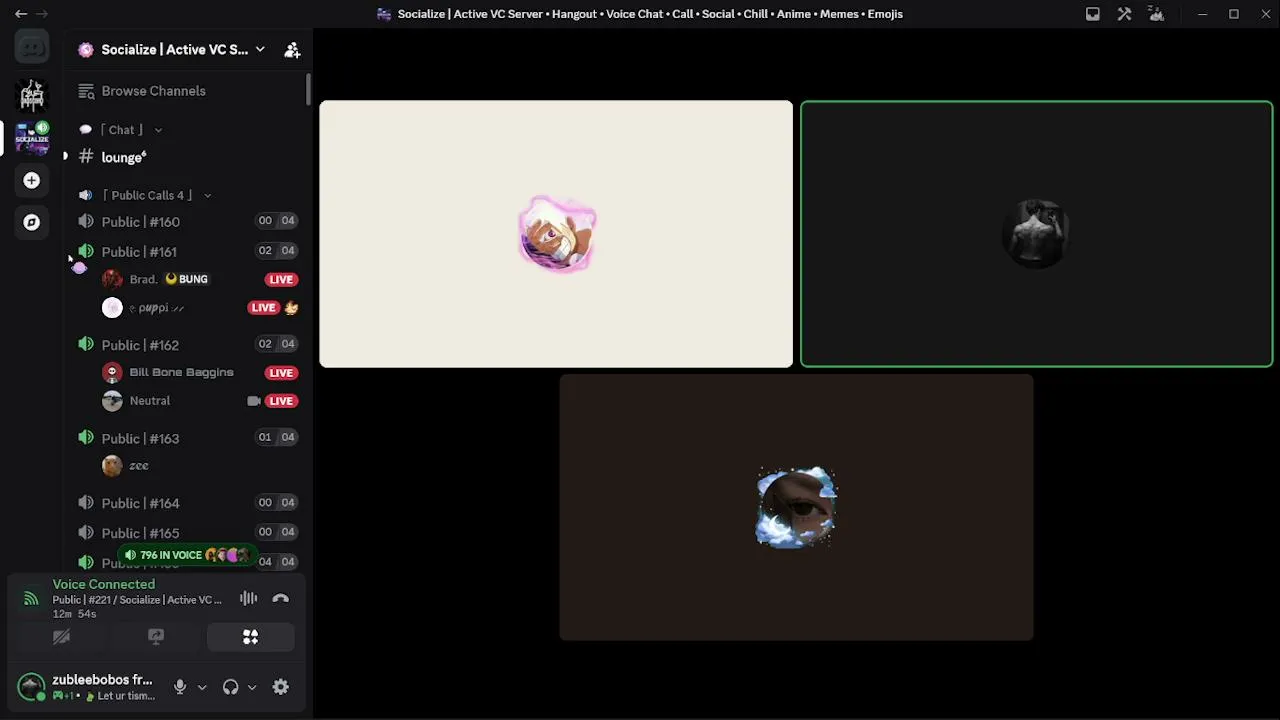Open the activities shapes button

tap(251, 637)
